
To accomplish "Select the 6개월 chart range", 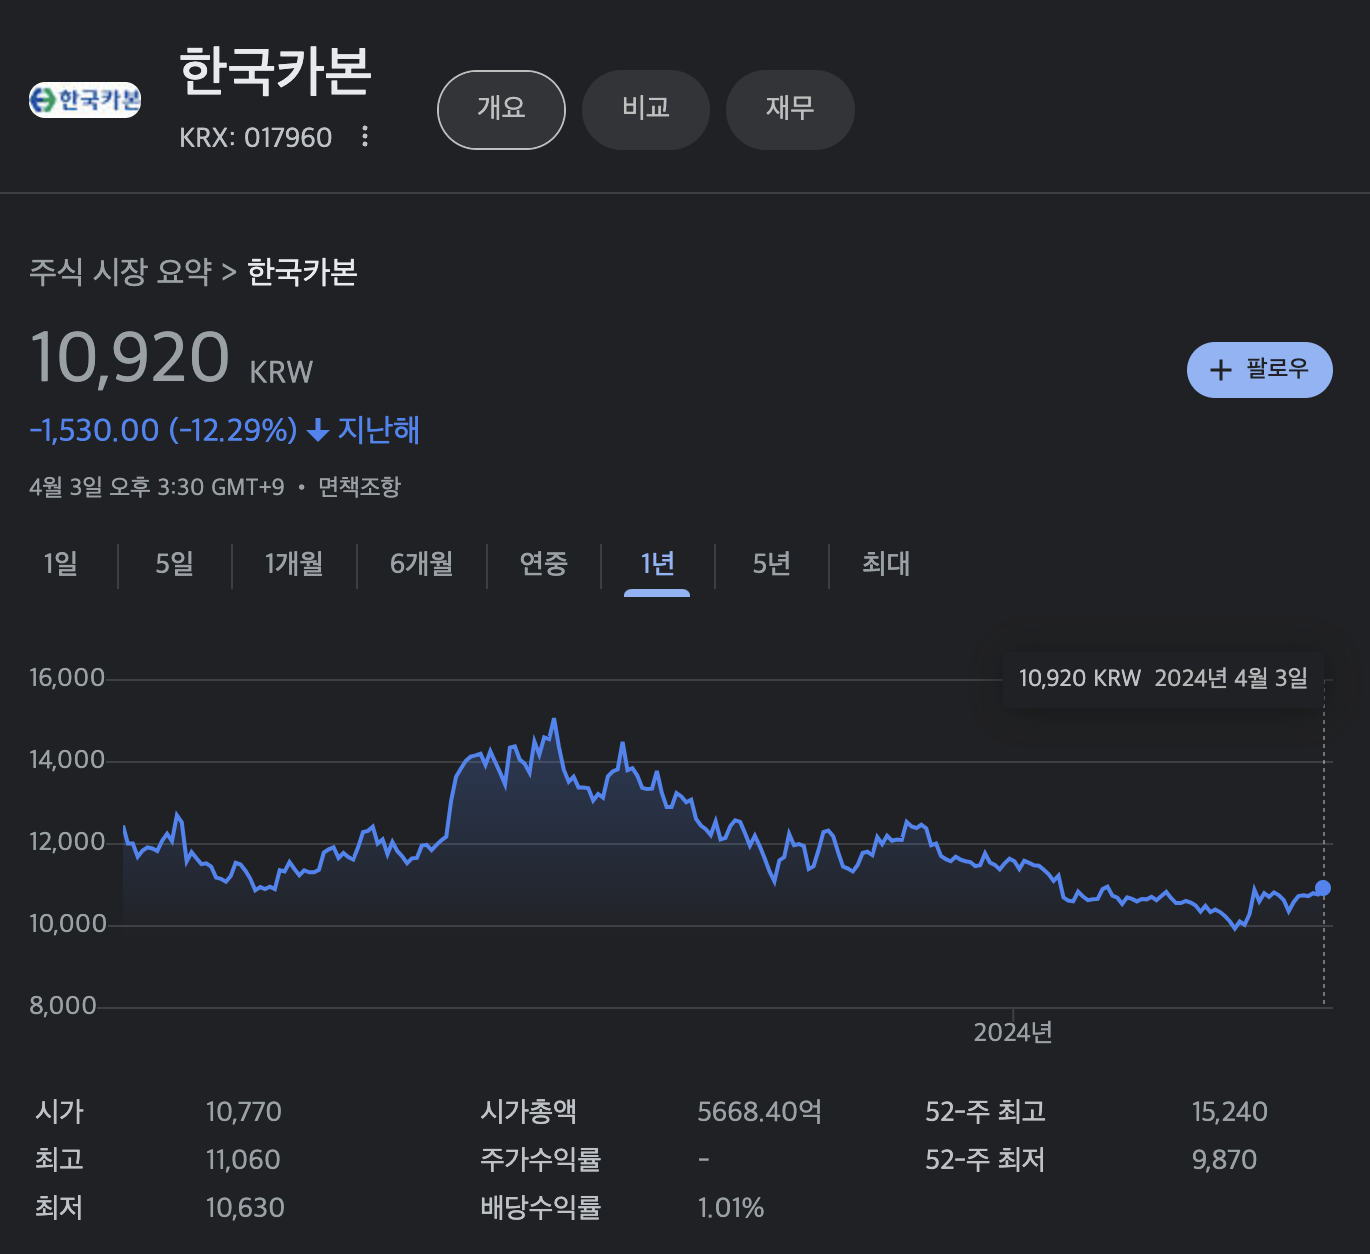I will pyautogui.click(x=421, y=564).
